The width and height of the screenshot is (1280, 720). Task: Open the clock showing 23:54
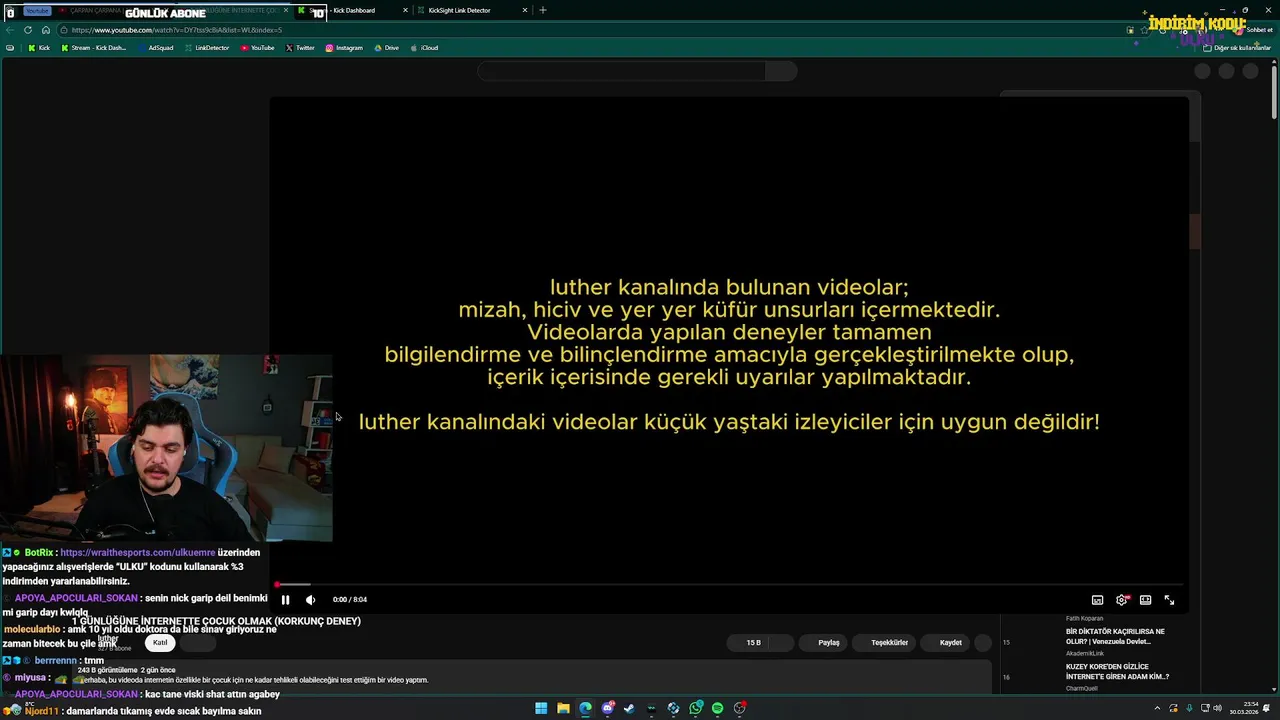tap(1245, 708)
